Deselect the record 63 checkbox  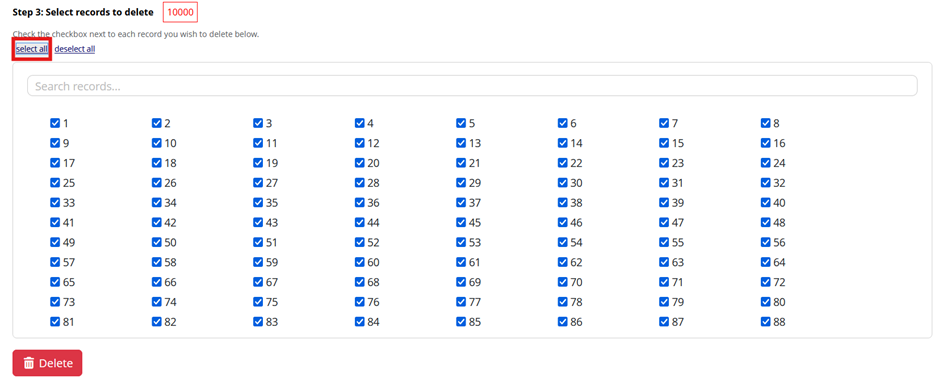664,262
